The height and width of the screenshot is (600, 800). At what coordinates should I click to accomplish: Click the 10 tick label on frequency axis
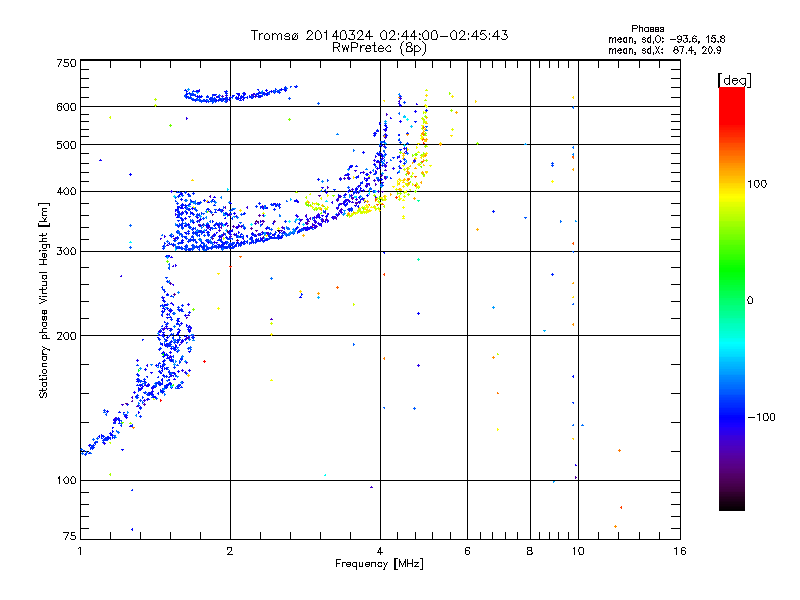[578, 551]
